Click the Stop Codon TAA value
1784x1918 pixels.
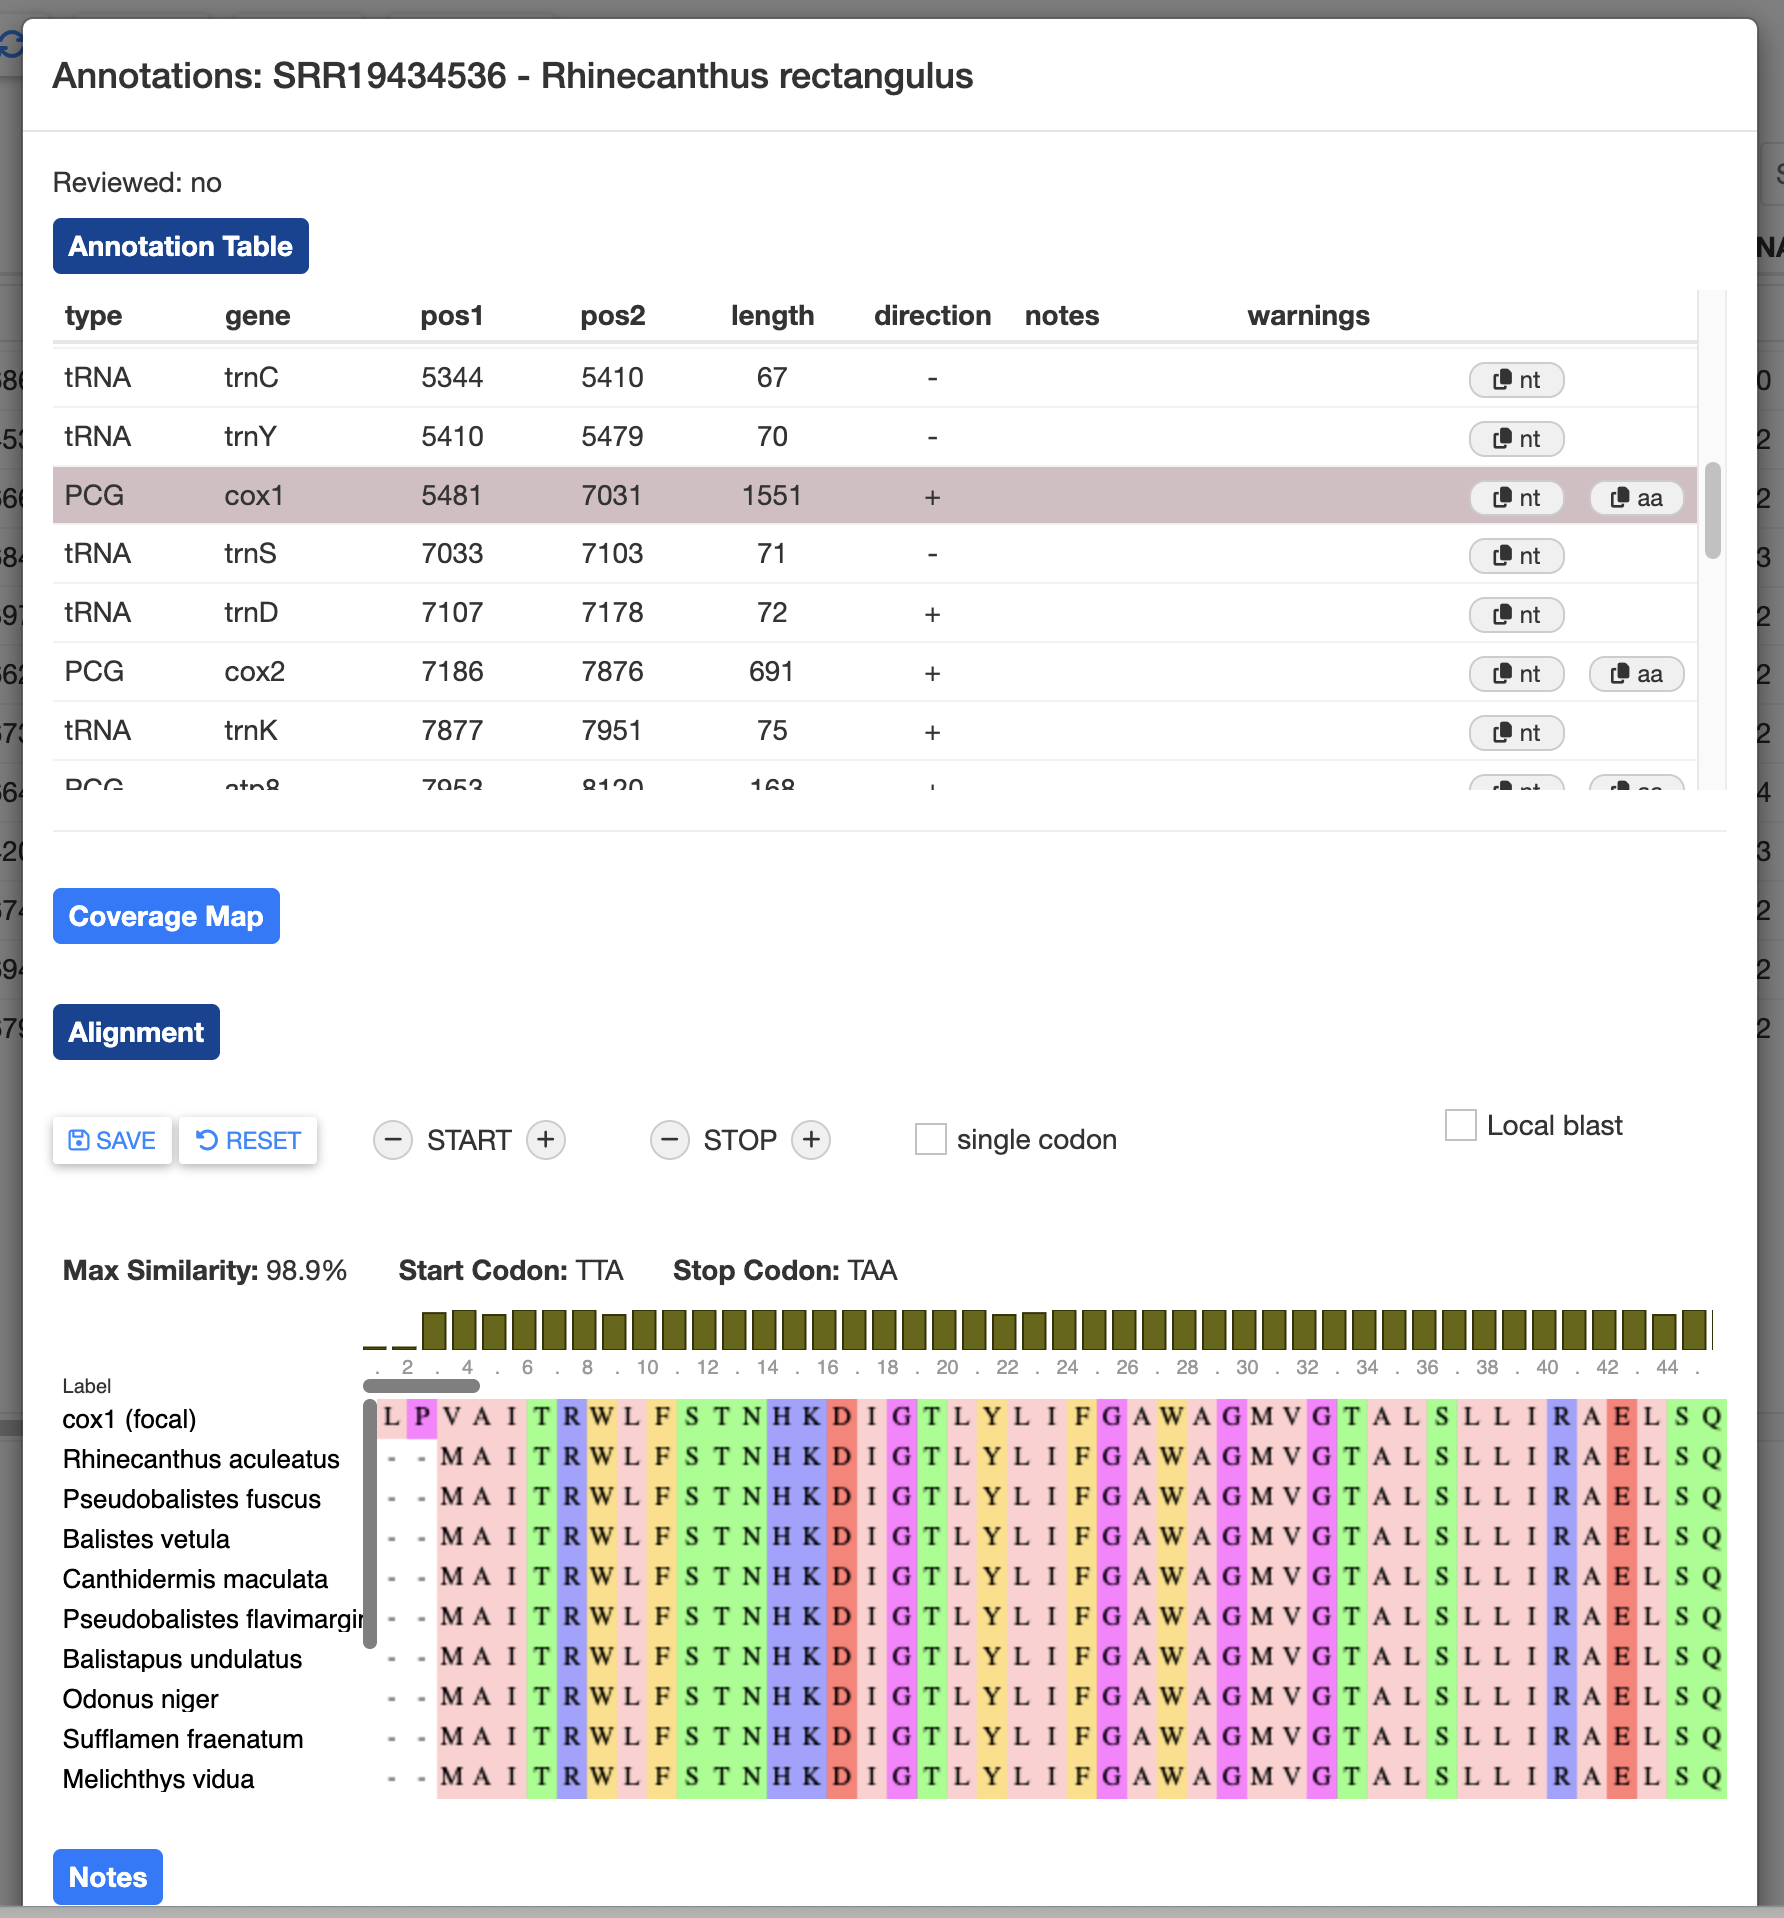click(x=872, y=1270)
